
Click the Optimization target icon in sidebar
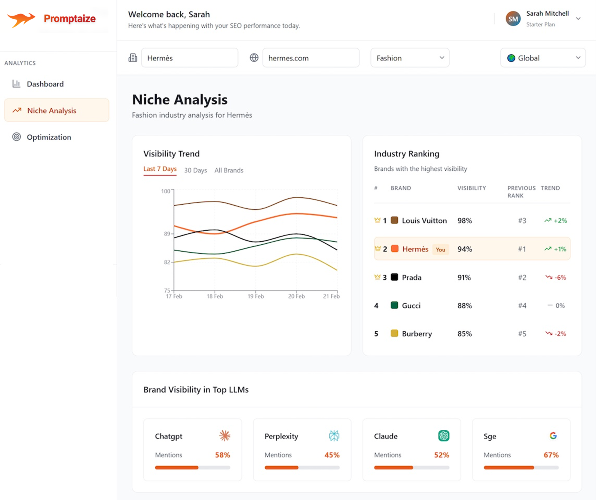[x=16, y=137]
